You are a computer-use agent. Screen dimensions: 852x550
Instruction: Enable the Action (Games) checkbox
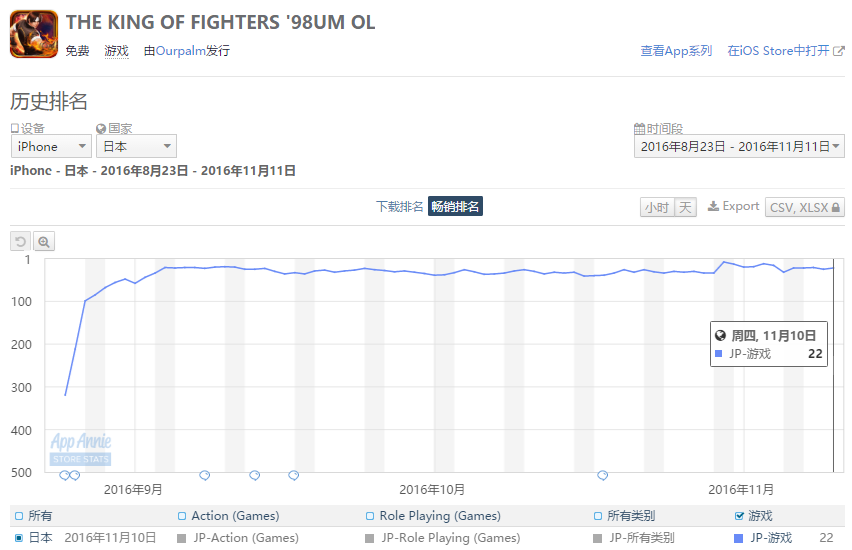point(182,516)
